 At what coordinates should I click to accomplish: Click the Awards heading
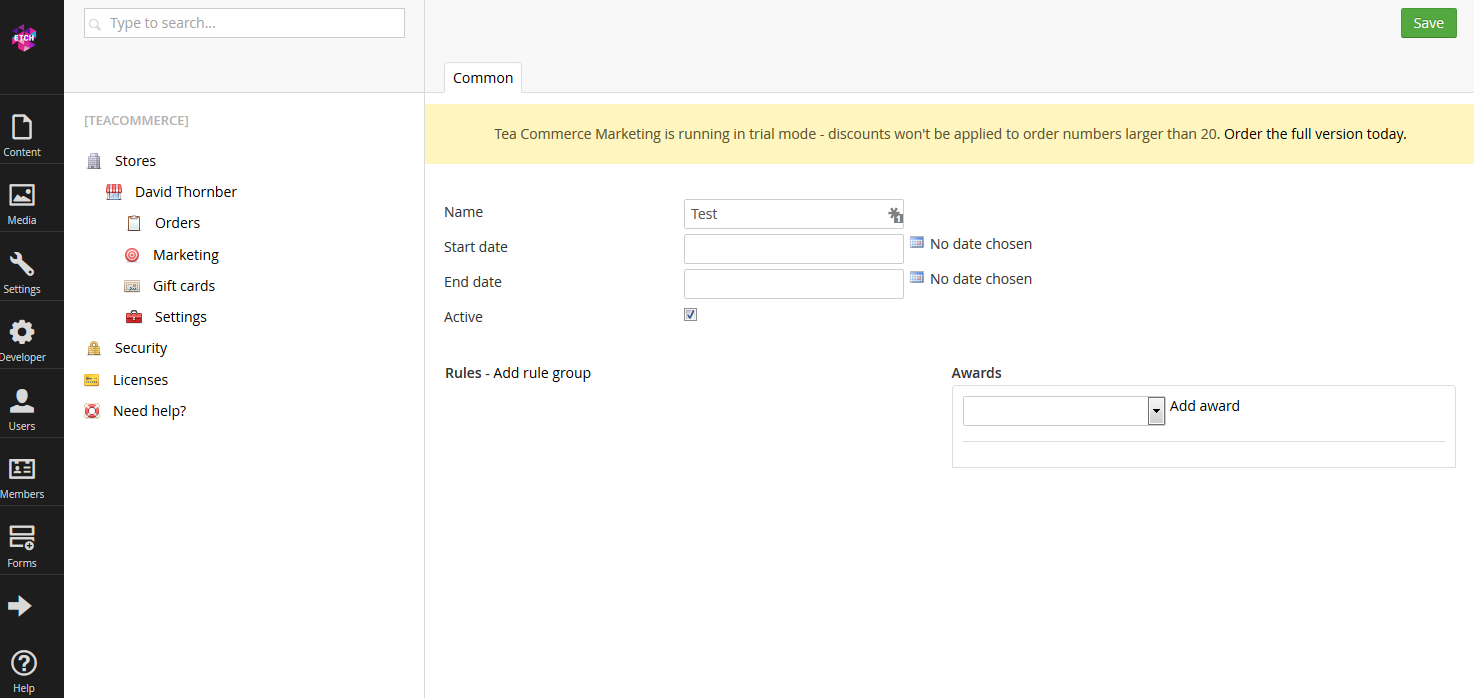pos(976,373)
